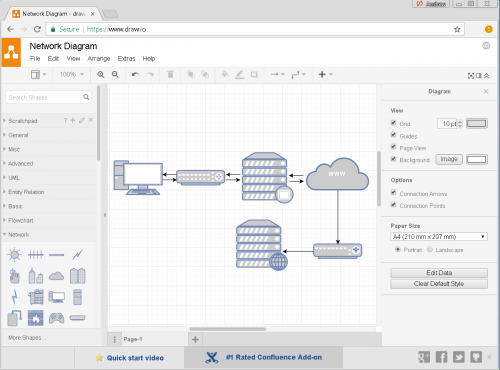Open the zoom 100% dropdown
500x370 pixels.
coord(72,74)
